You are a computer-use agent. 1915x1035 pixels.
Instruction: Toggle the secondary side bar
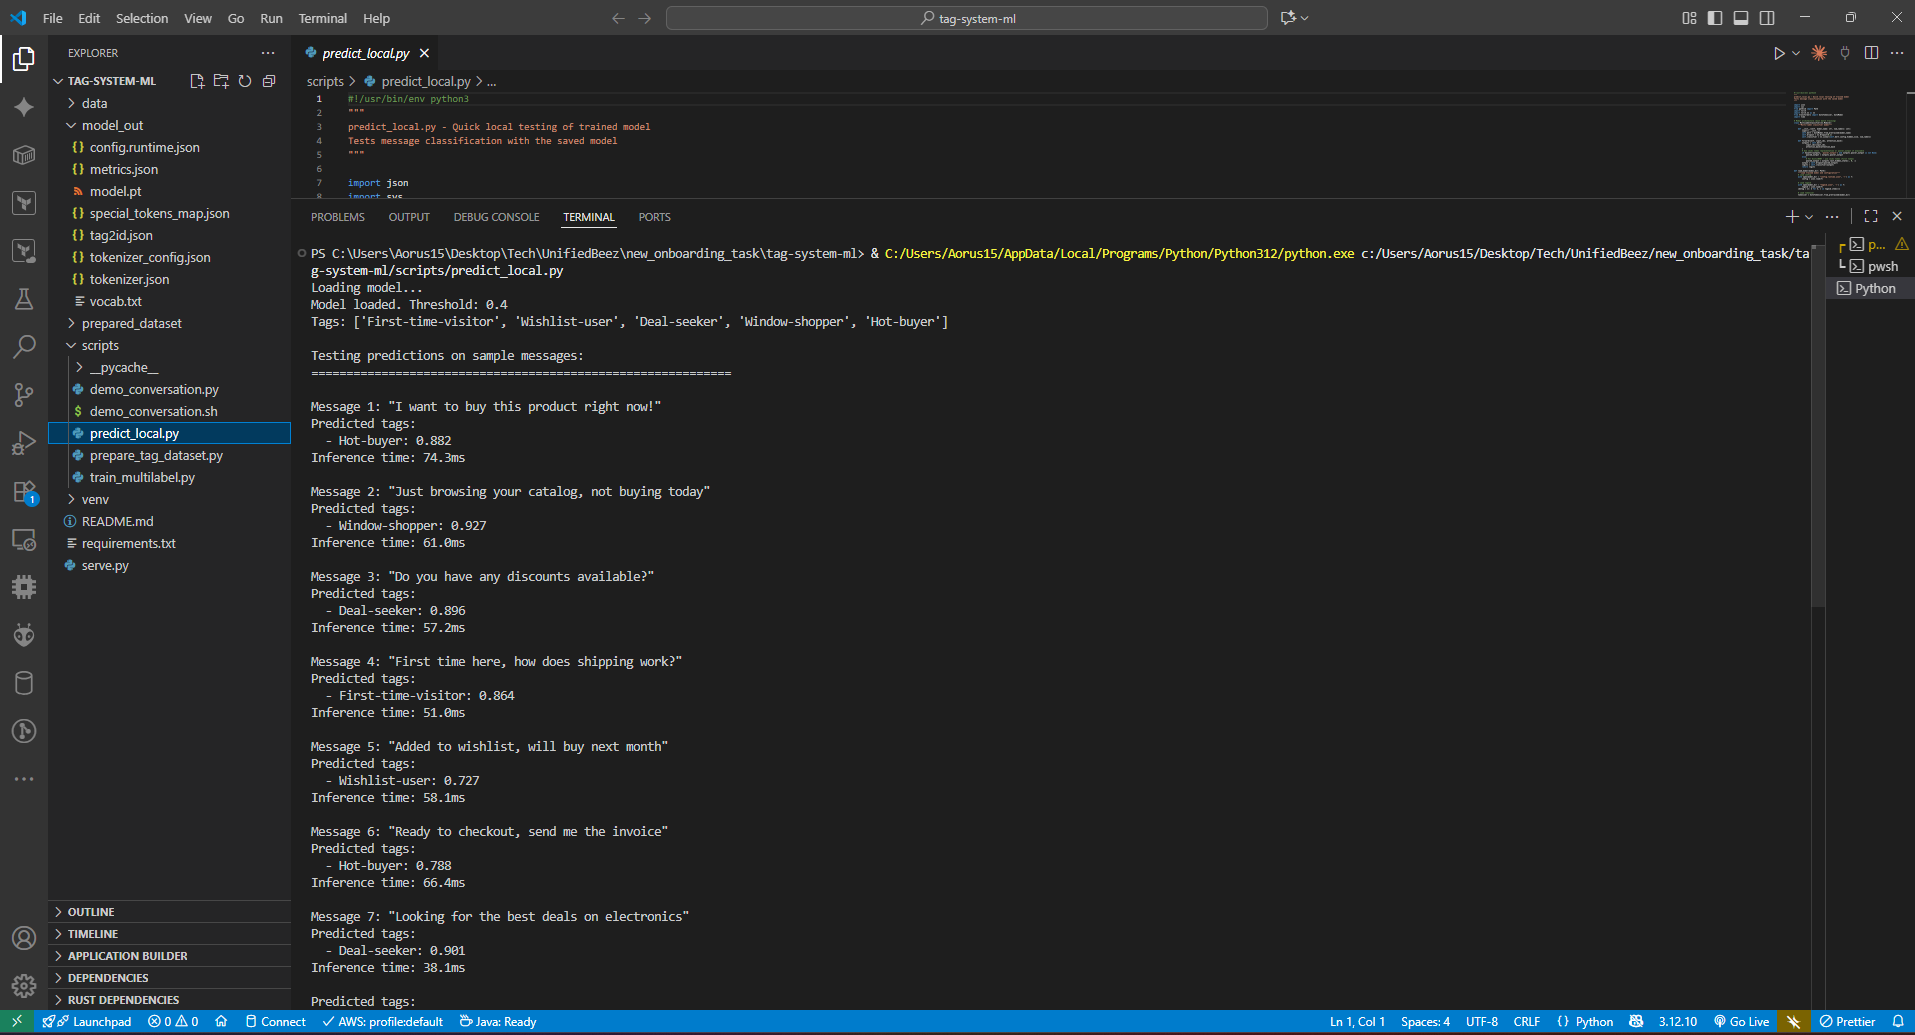point(1767,17)
